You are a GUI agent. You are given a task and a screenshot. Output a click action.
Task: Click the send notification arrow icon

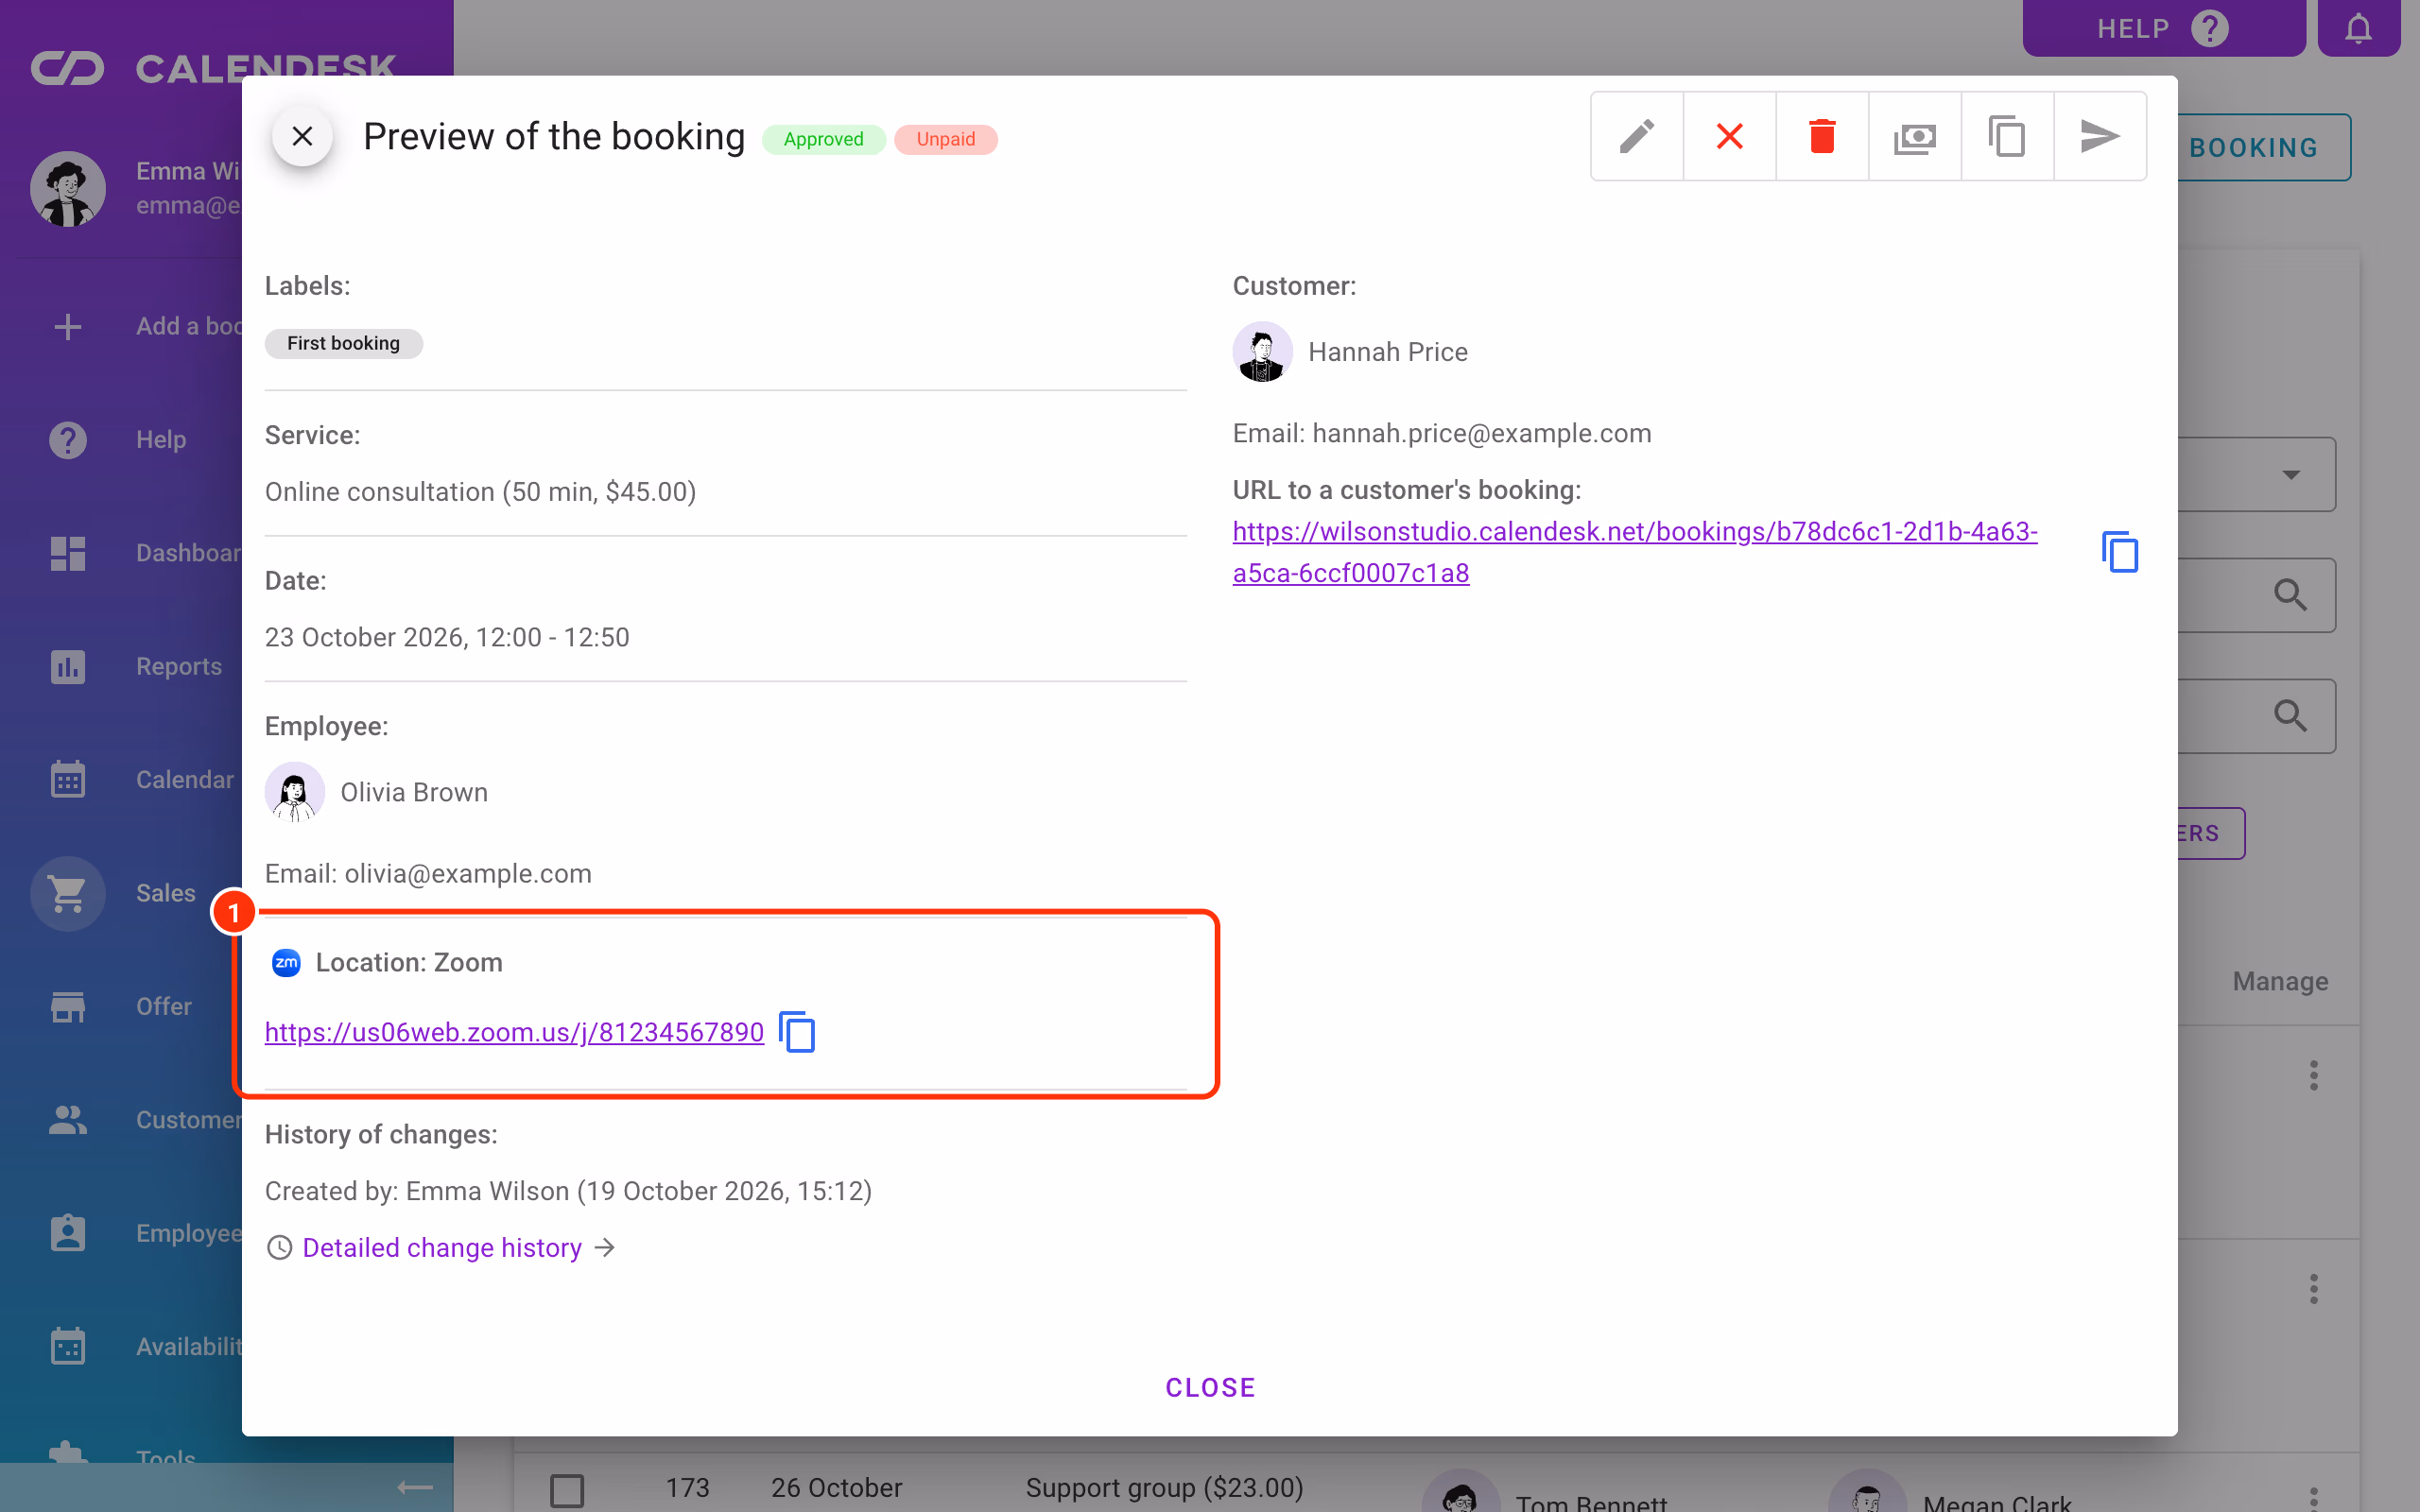[2100, 136]
